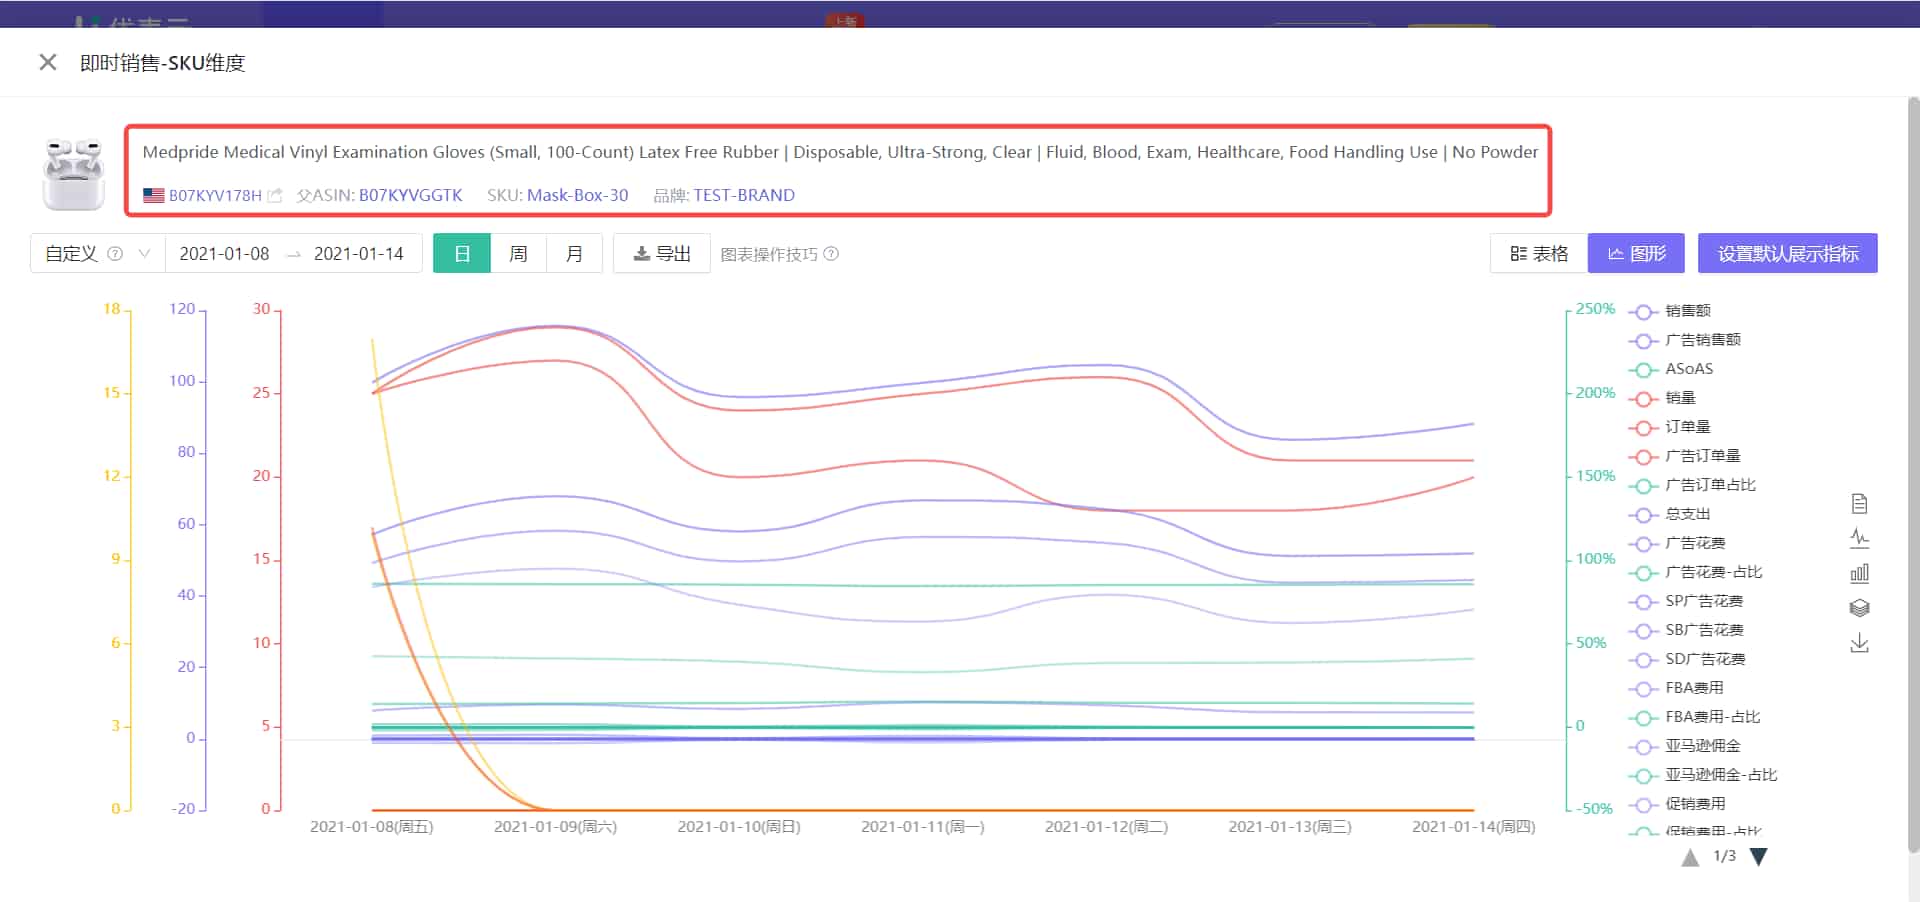Switch to 表格 table view
The width and height of the screenshot is (1920, 902).
[x=1539, y=254]
